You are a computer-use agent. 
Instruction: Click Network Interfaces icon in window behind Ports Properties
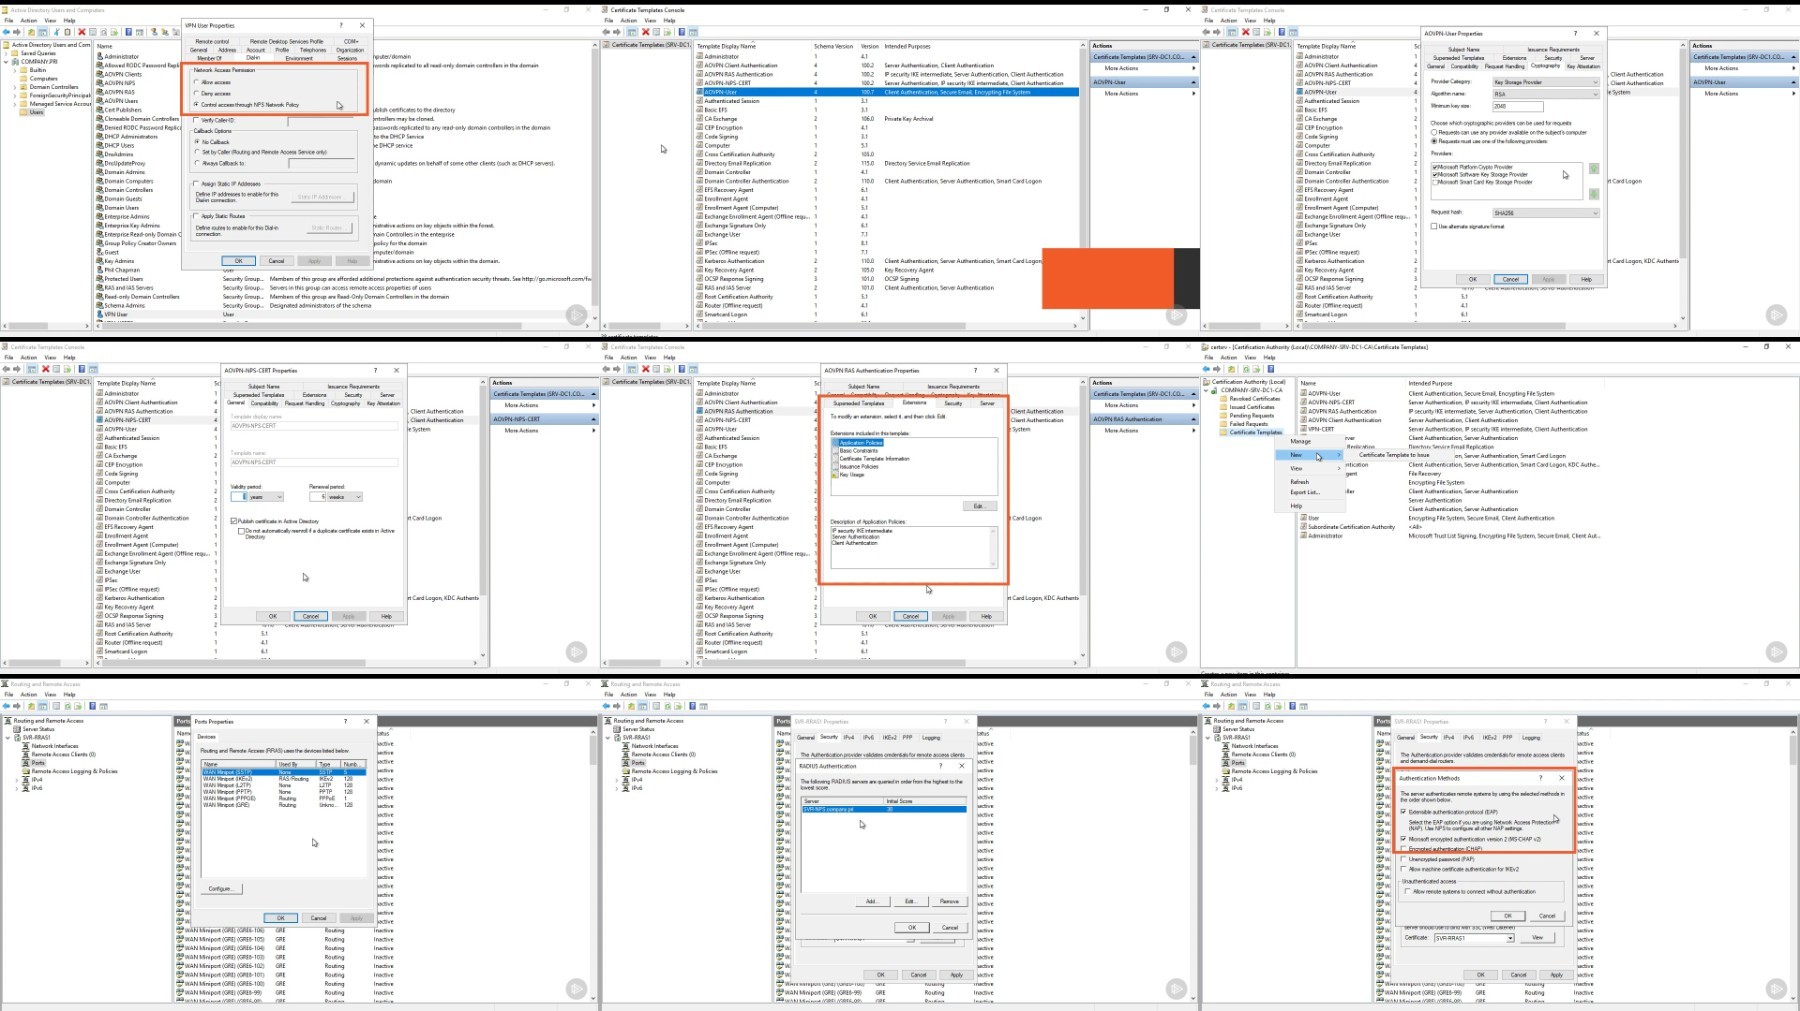pyautogui.click(x=26, y=746)
